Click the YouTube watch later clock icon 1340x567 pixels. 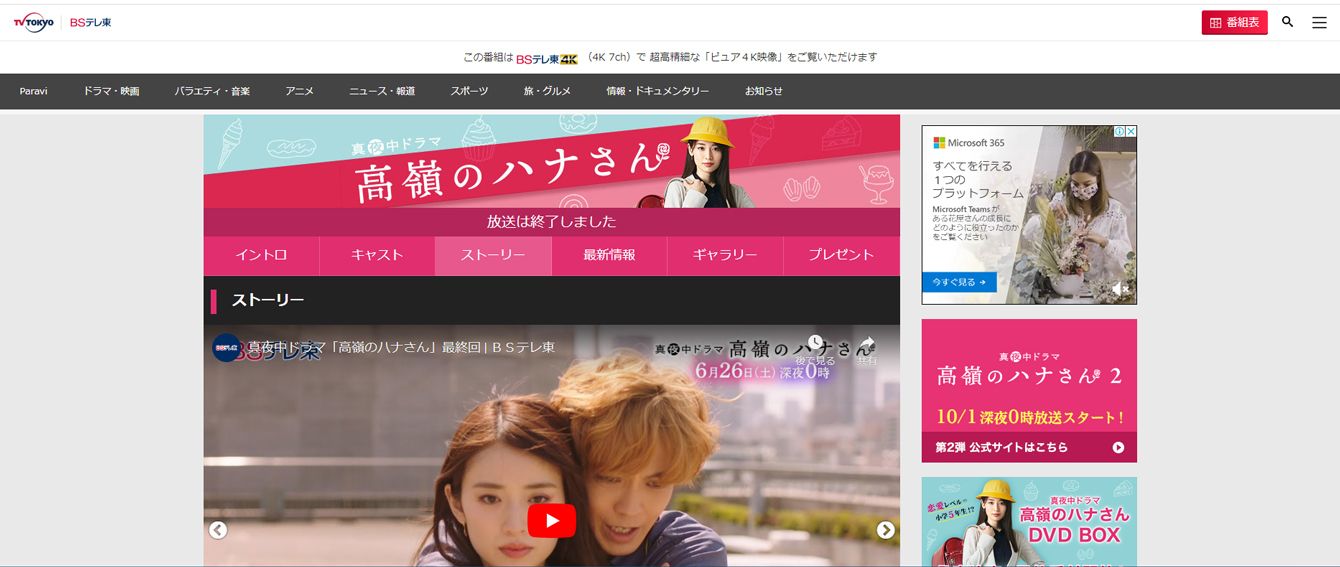pyautogui.click(x=816, y=345)
